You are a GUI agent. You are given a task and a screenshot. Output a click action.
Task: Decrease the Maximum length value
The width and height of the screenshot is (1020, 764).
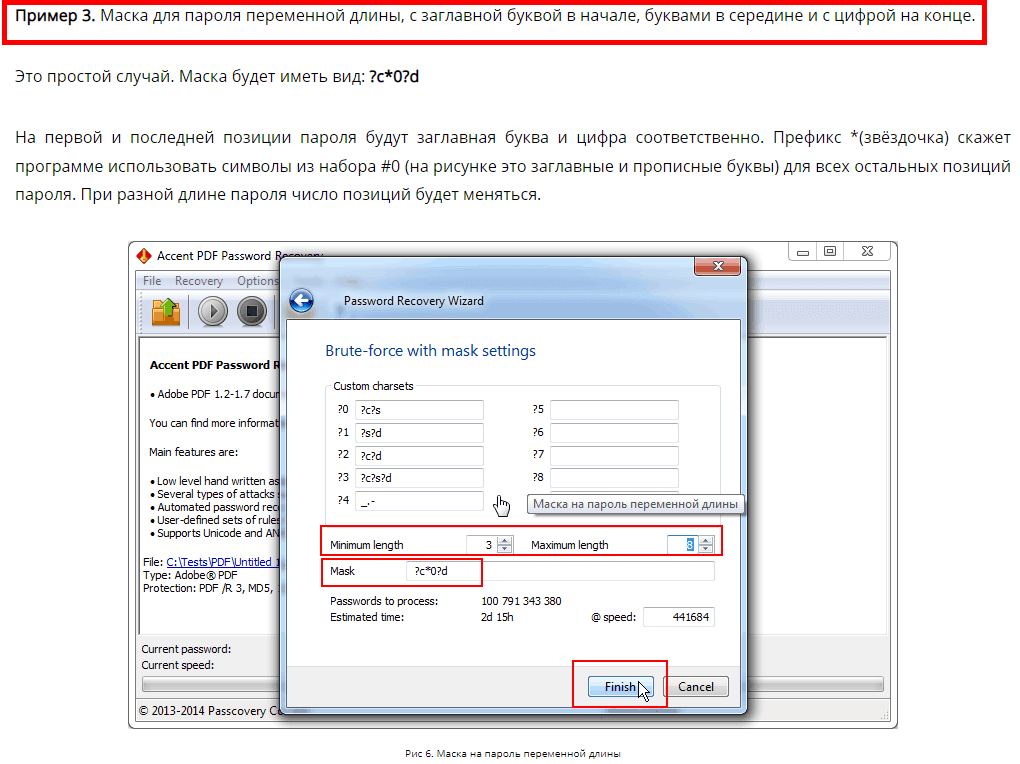pyautogui.click(x=706, y=549)
